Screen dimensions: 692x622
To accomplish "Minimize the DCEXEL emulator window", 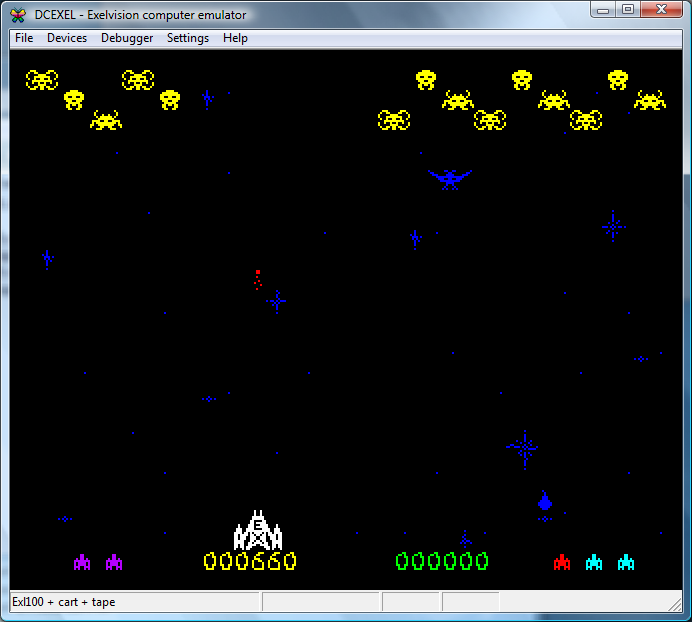I will coord(603,10).
